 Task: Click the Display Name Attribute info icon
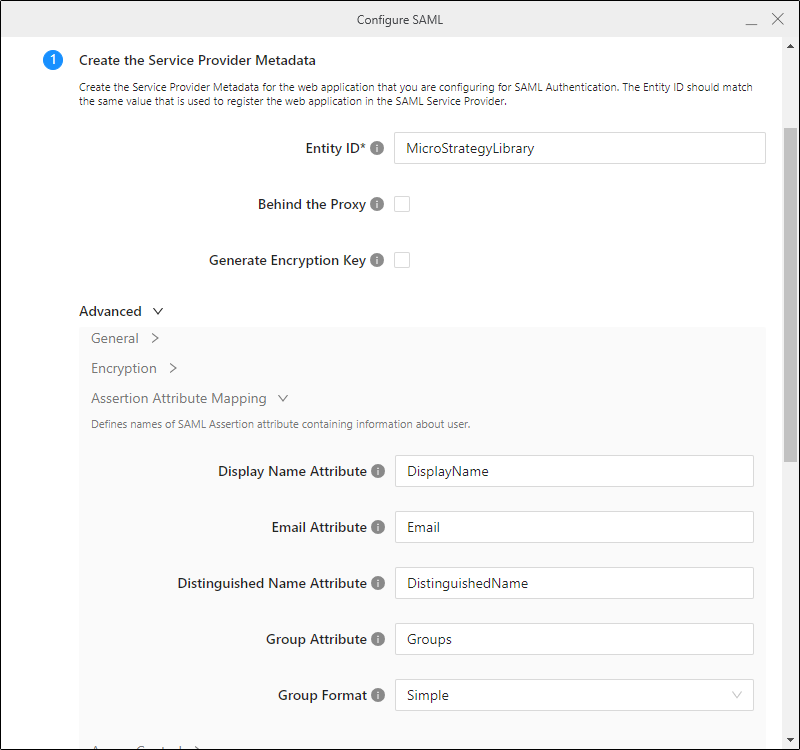pyautogui.click(x=378, y=471)
